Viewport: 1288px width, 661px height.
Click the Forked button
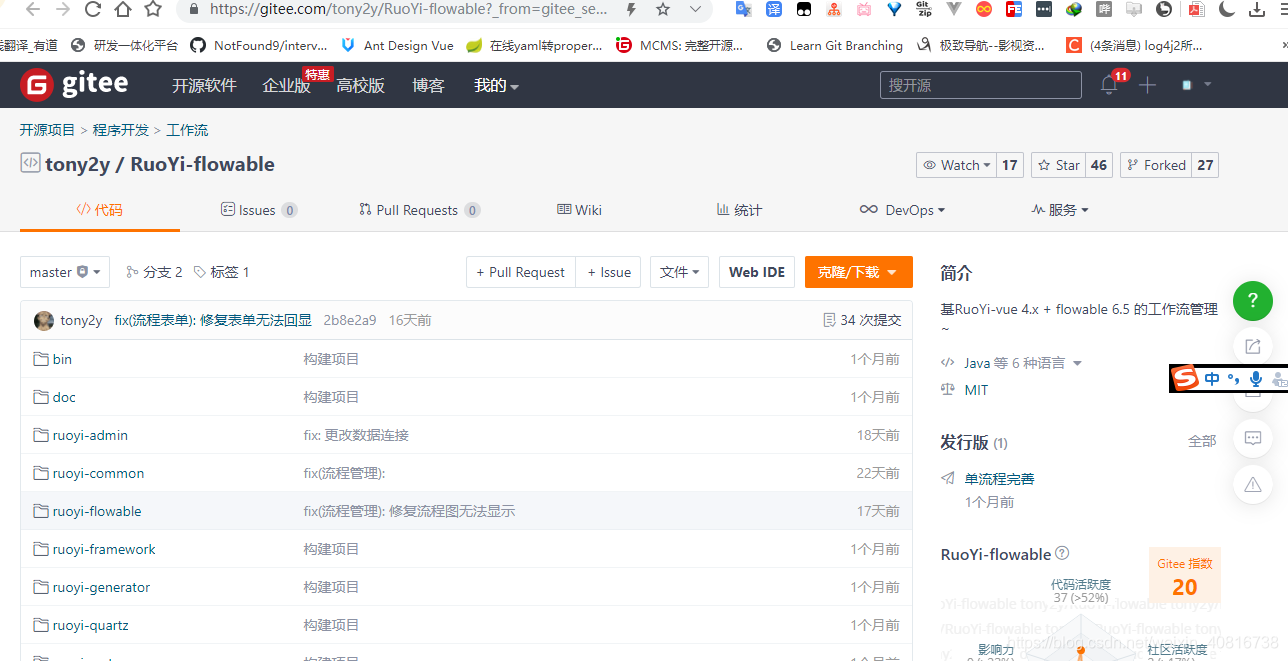pos(1156,165)
